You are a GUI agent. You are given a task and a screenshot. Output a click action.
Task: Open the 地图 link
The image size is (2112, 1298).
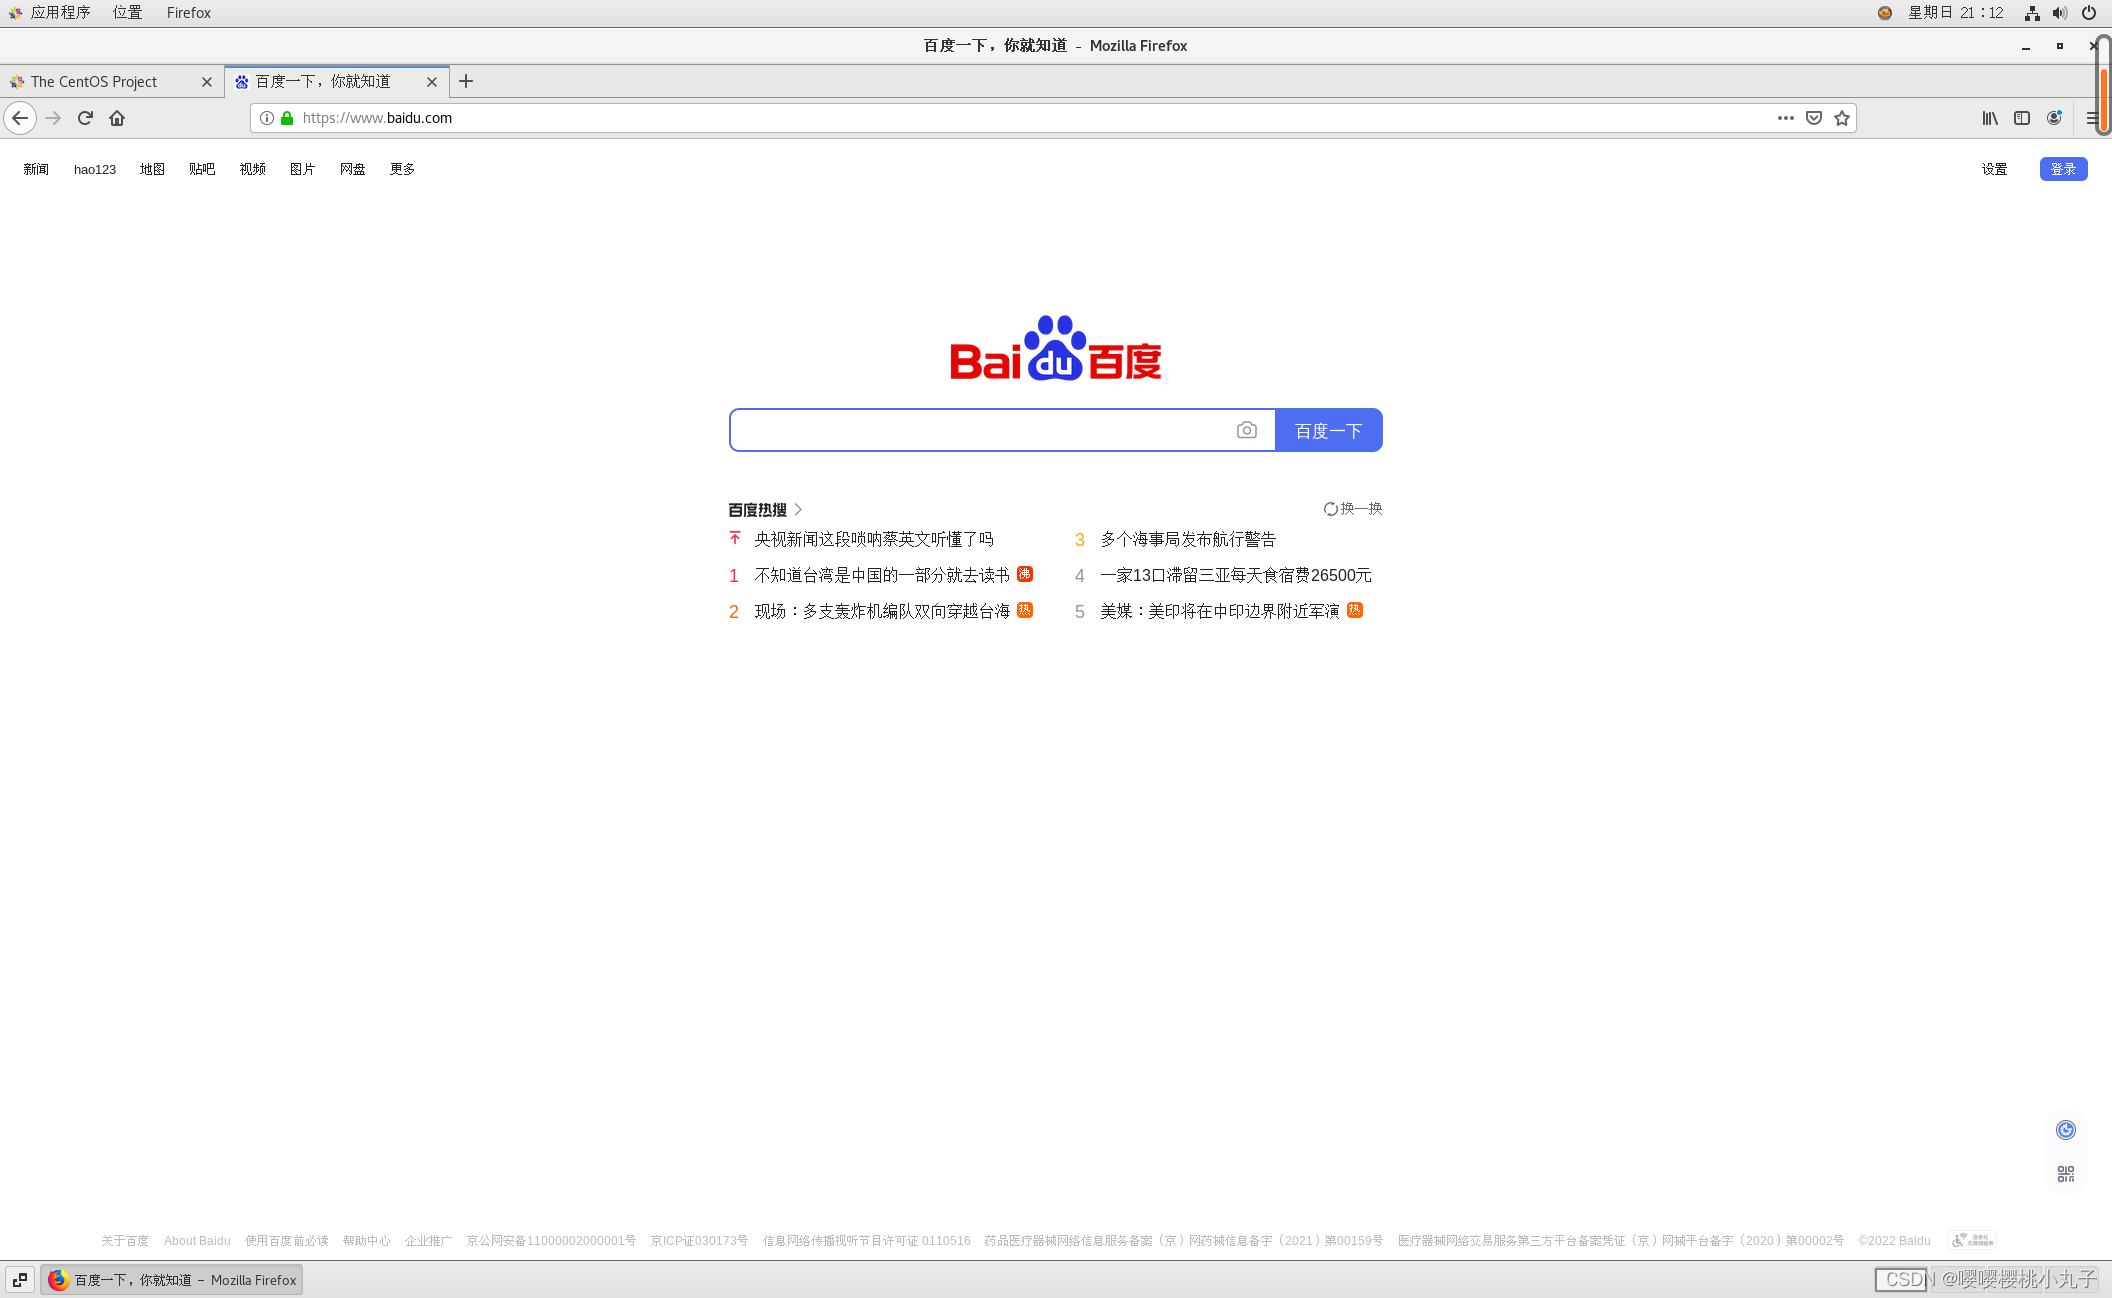pyautogui.click(x=152, y=169)
